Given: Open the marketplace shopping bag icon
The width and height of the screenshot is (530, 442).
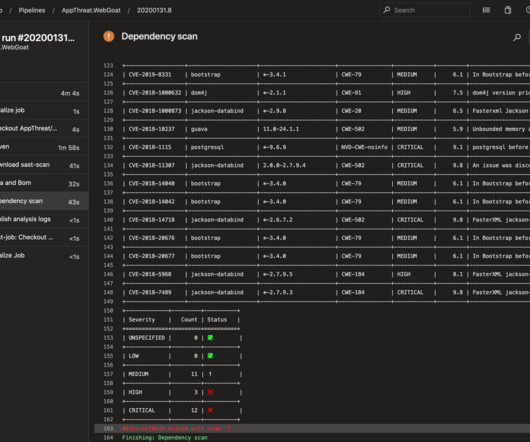Looking at the screenshot, I should pos(508,10).
